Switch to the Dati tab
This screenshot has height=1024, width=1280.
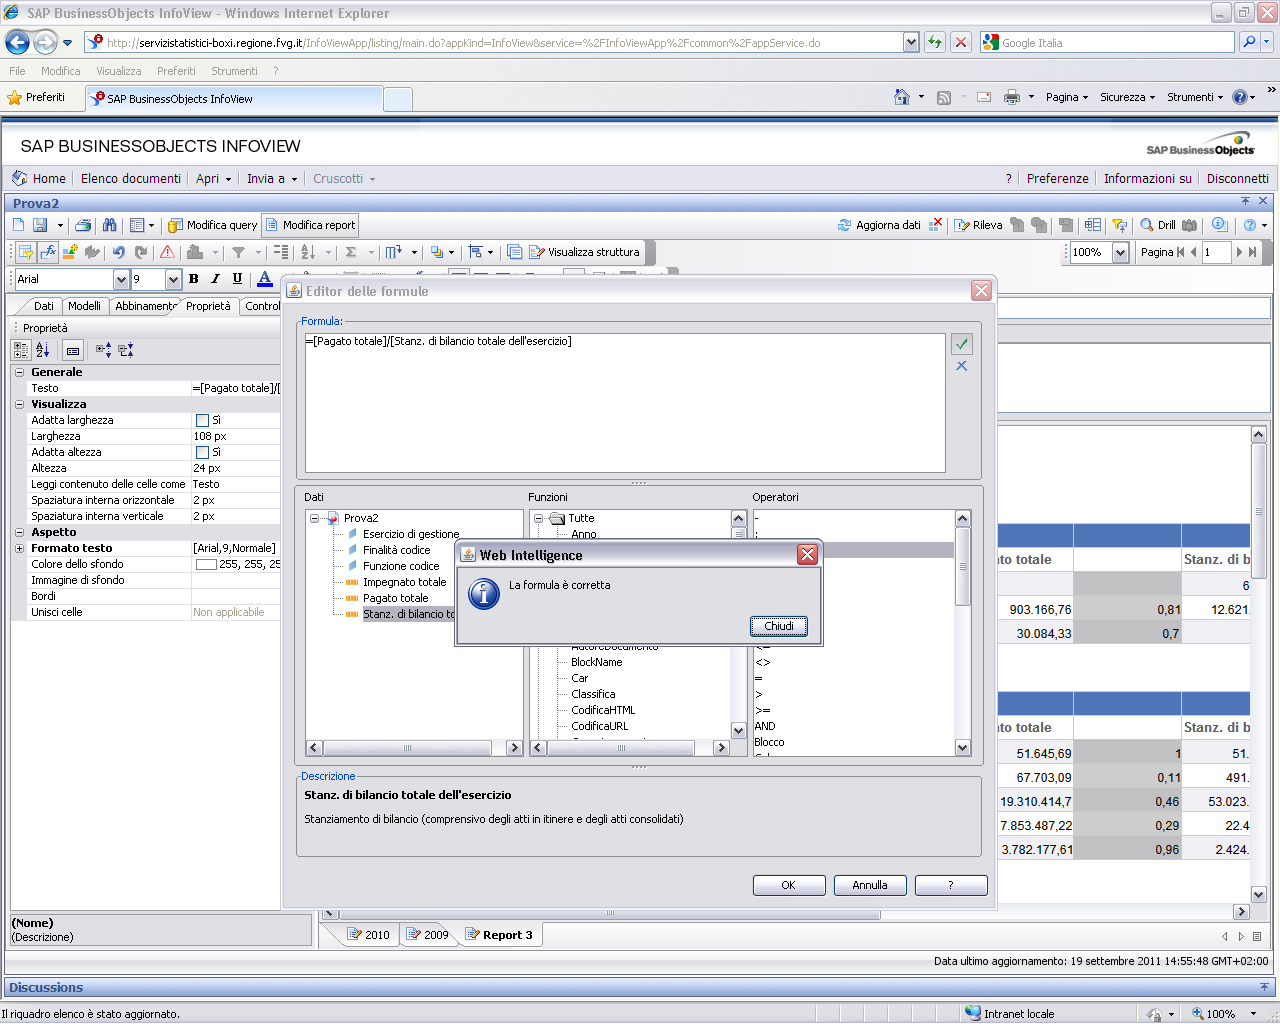(x=43, y=306)
